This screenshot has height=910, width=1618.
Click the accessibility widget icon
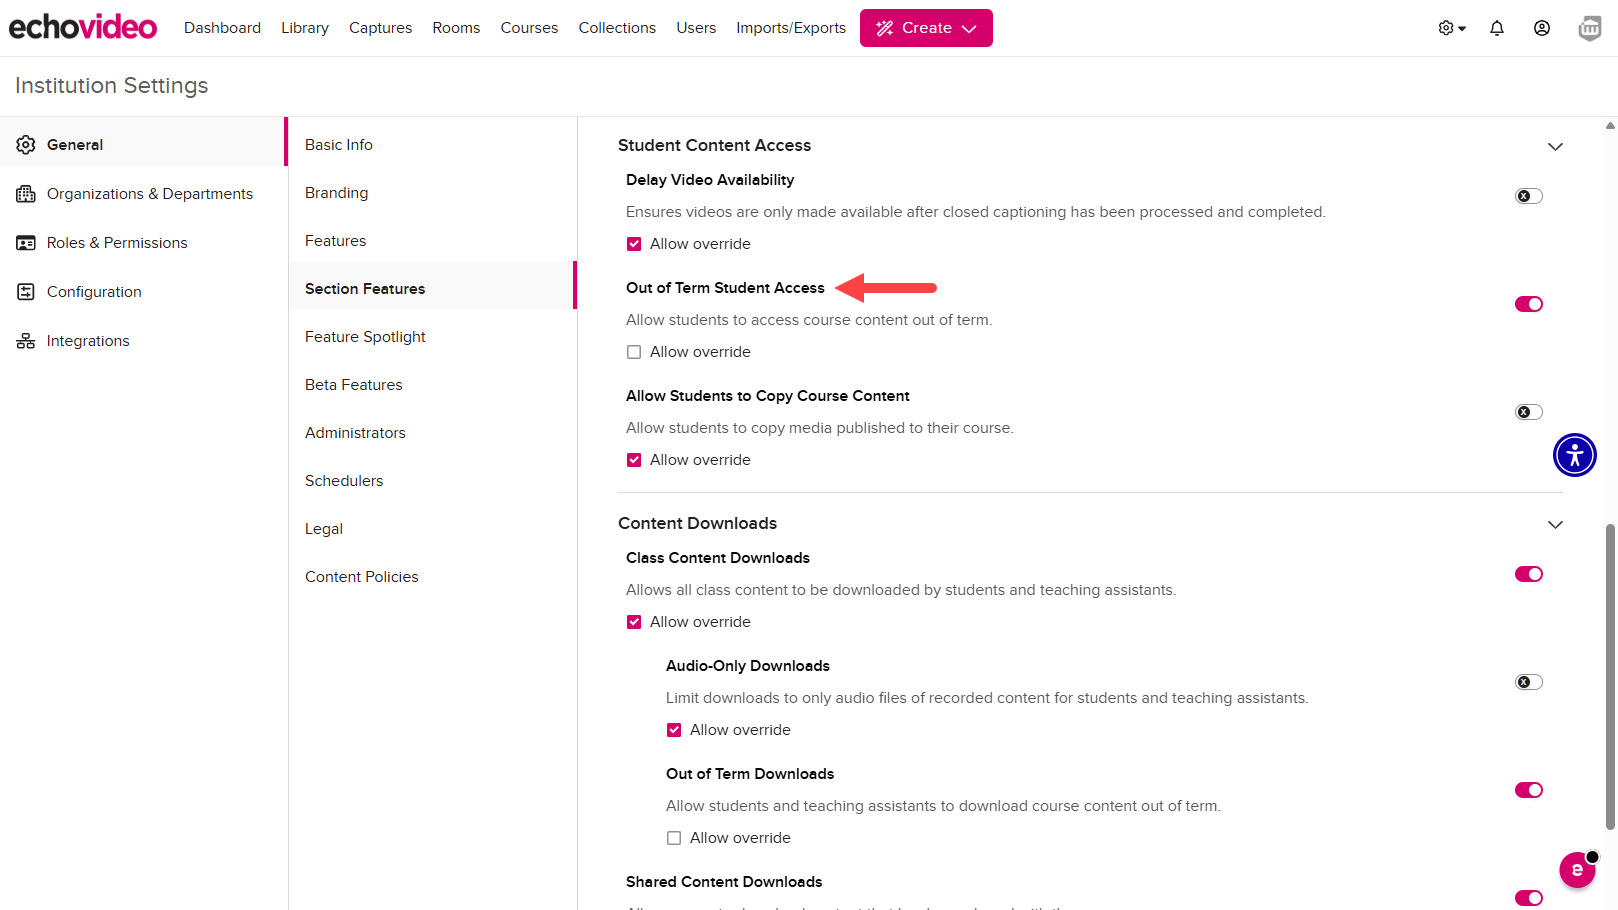[1574, 455]
